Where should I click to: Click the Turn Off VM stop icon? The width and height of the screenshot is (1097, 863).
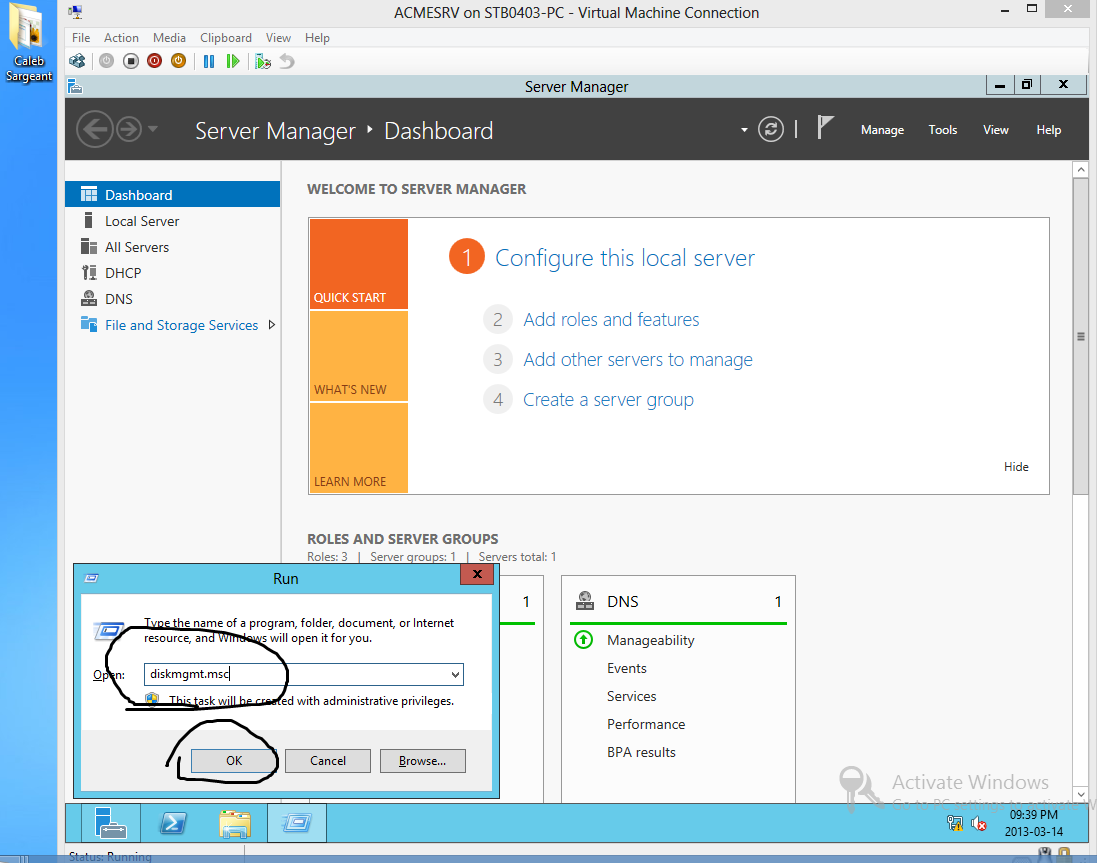131,62
